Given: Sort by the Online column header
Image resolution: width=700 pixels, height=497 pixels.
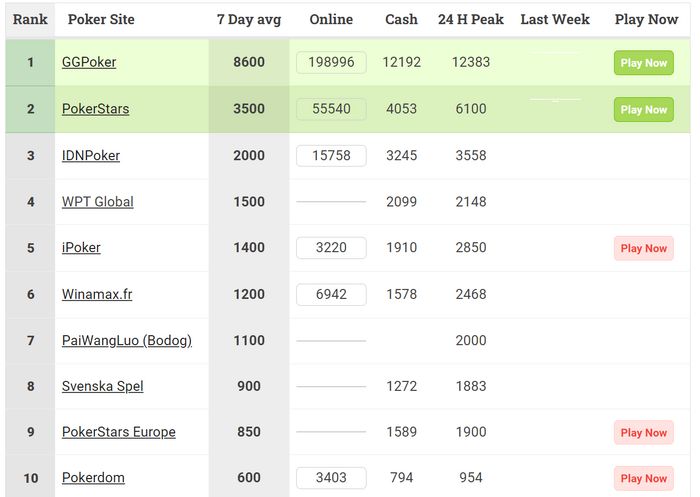Looking at the screenshot, I should (331, 20).
